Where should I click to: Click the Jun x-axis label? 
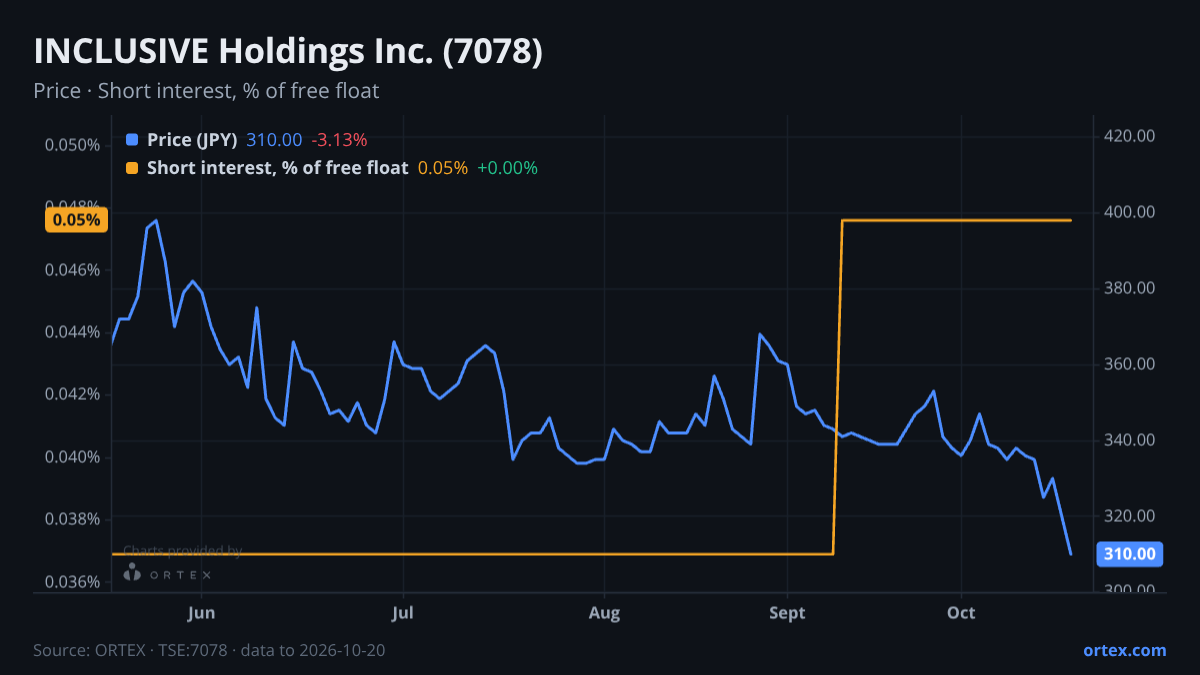pyautogui.click(x=202, y=612)
